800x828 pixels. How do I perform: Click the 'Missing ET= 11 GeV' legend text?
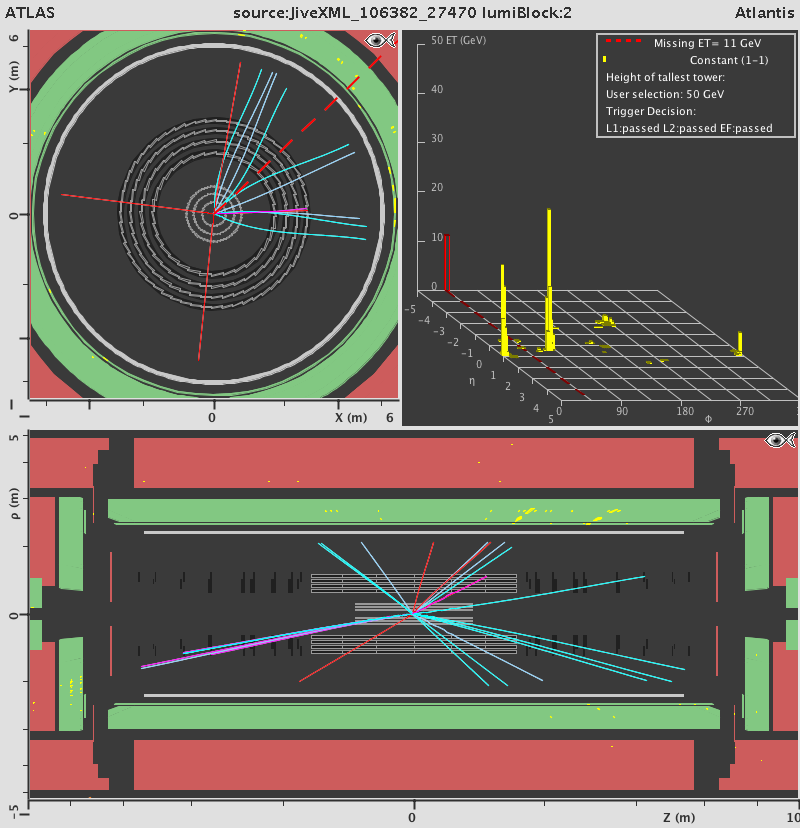(700, 44)
